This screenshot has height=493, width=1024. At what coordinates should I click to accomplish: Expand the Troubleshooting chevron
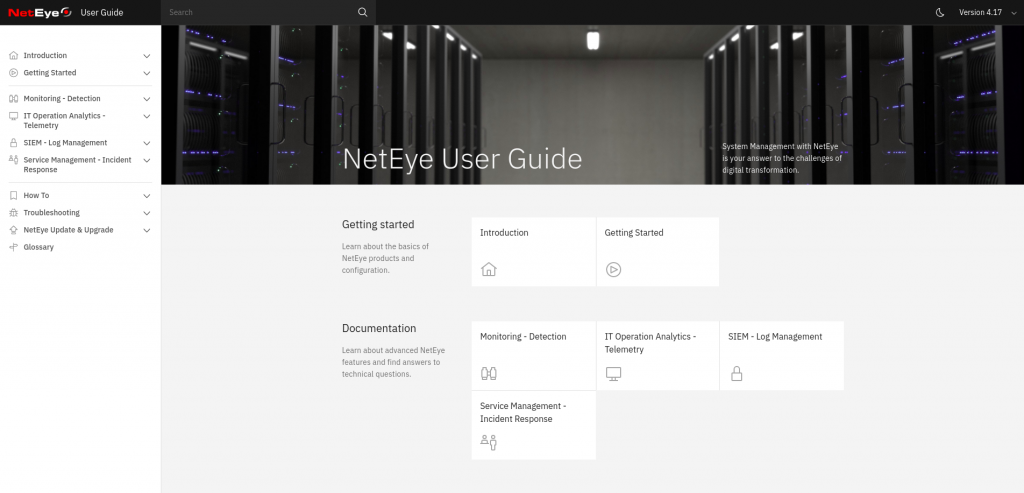click(x=147, y=213)
